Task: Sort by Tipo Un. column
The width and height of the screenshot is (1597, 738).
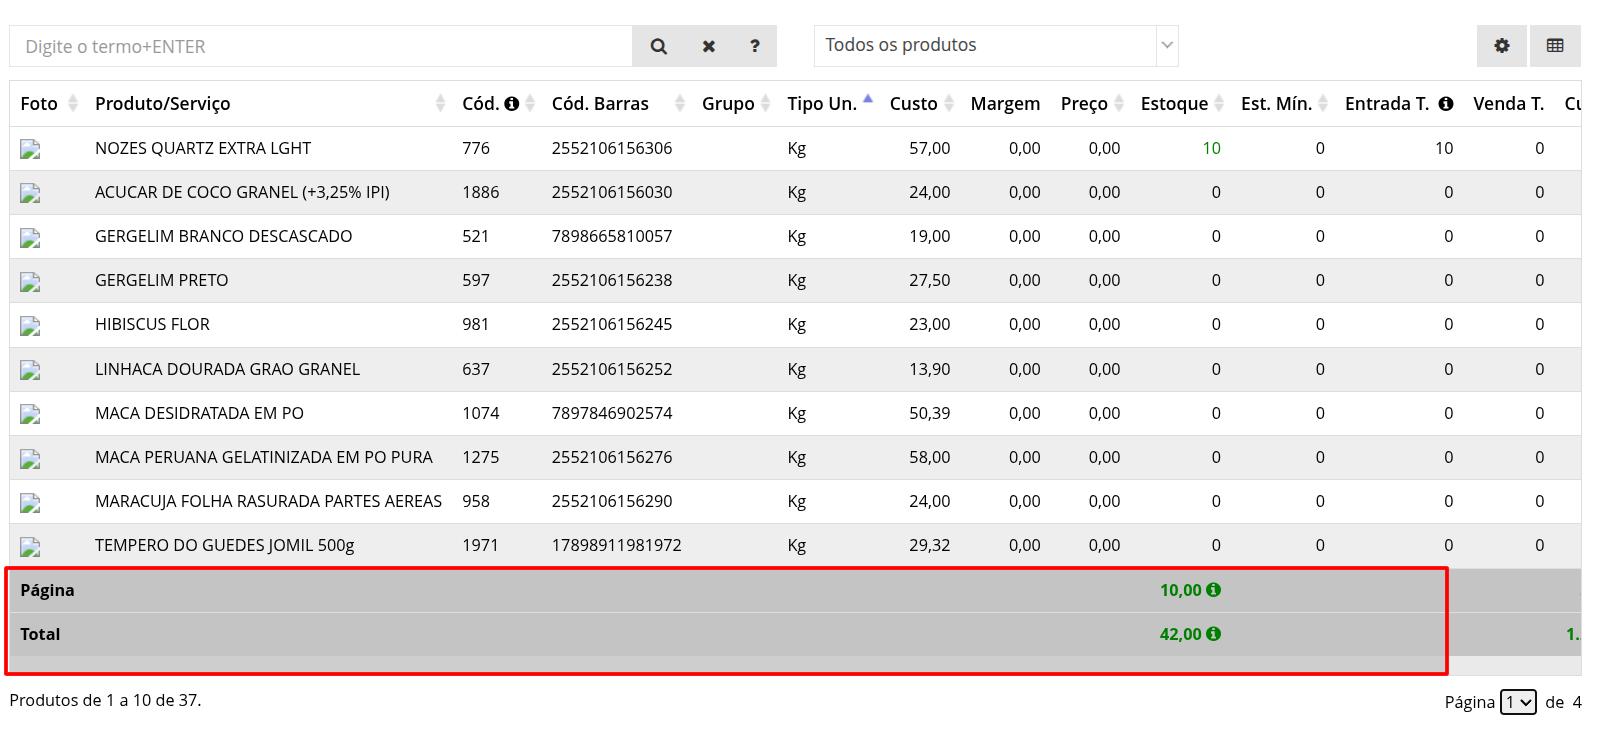Action: pyautogui.click(x=822, y=104)
